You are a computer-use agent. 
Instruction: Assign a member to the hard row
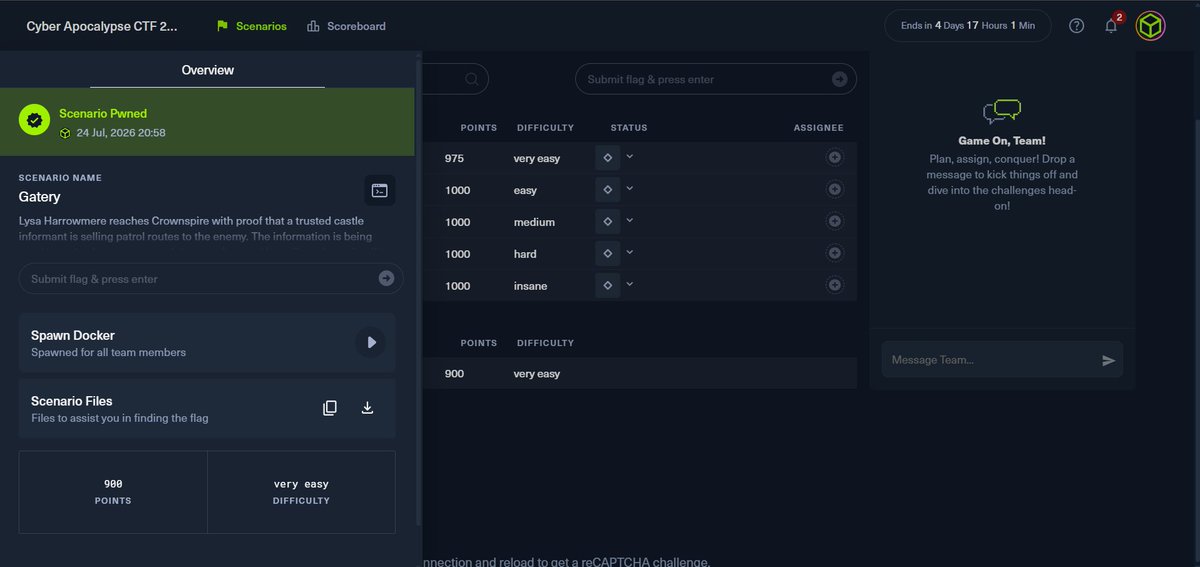click(834, 254)
